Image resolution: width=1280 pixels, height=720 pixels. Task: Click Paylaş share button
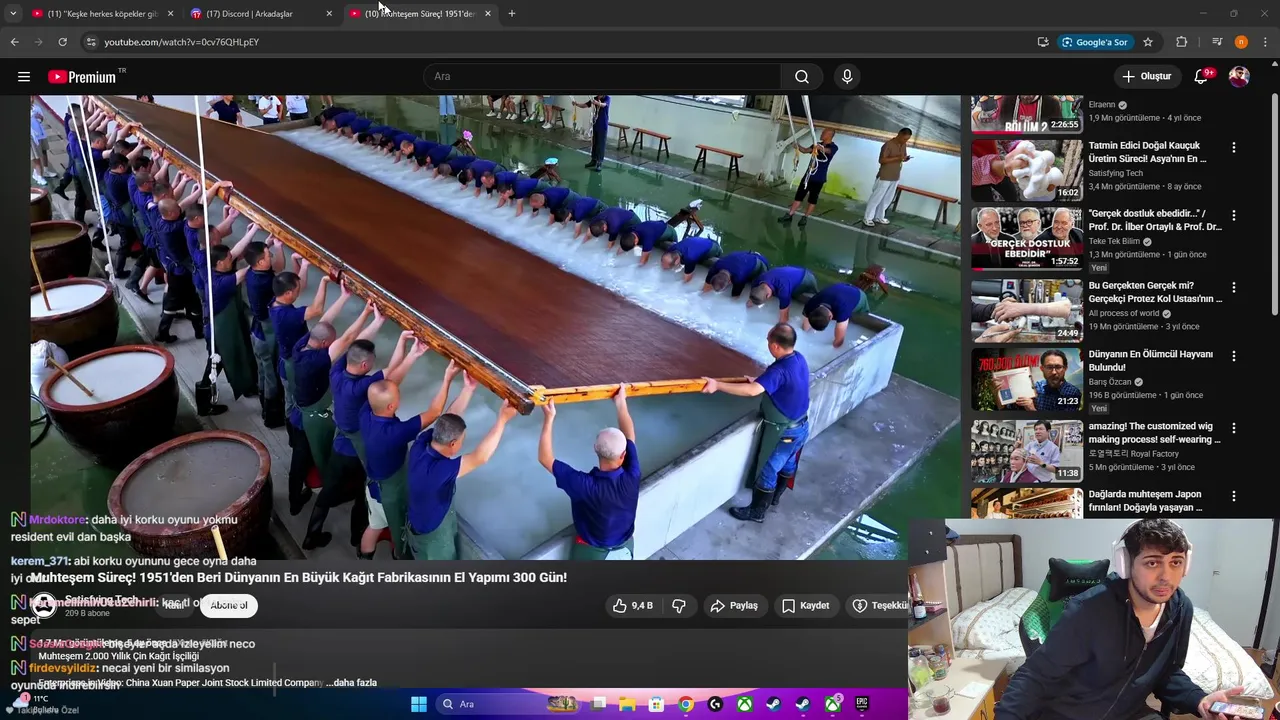[x=734, y=606]
